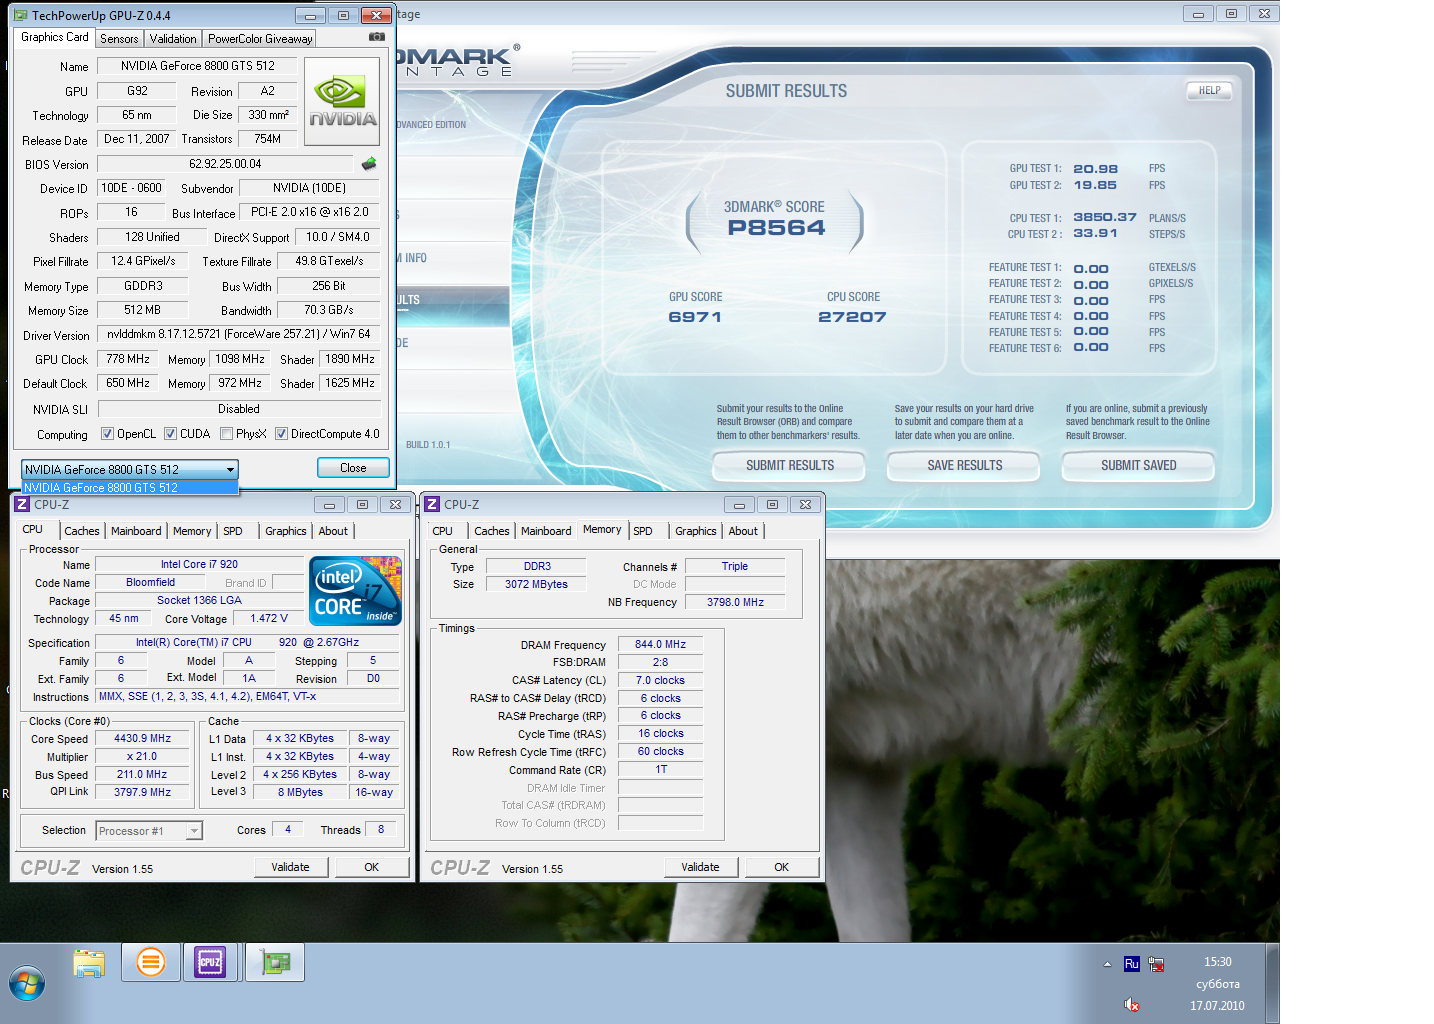This screenshot has width=1434, height=1024.
Task: Click the GPU-Z green chip taskbar icon
Action: click(x=275, y=963)
